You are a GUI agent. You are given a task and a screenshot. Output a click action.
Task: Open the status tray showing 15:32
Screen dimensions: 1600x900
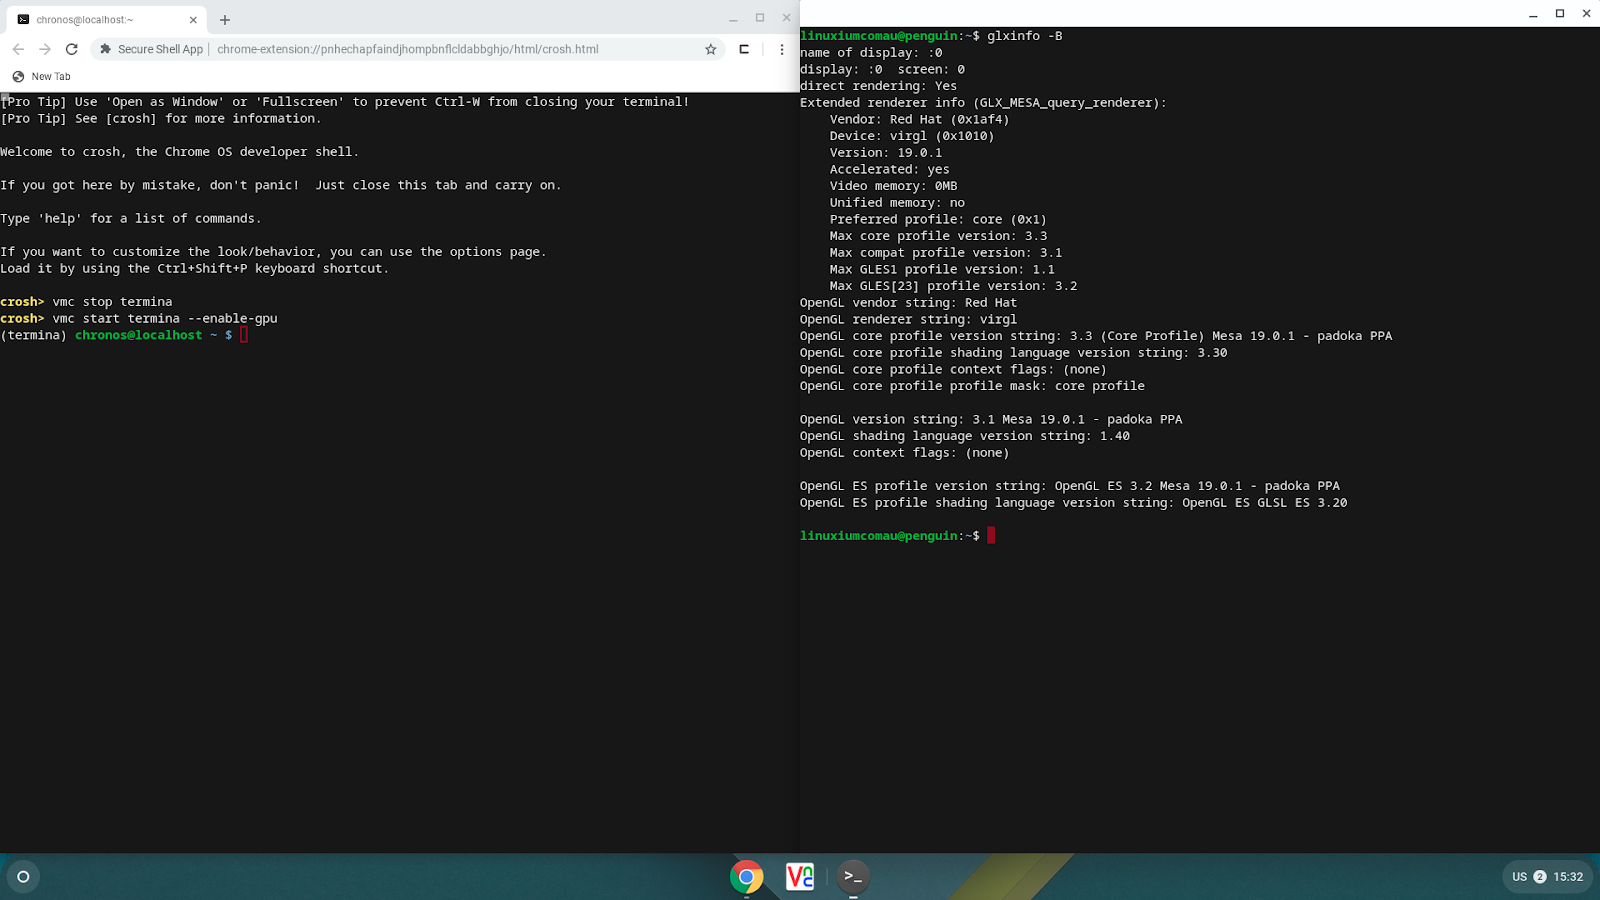click(x=1545, y=877)
